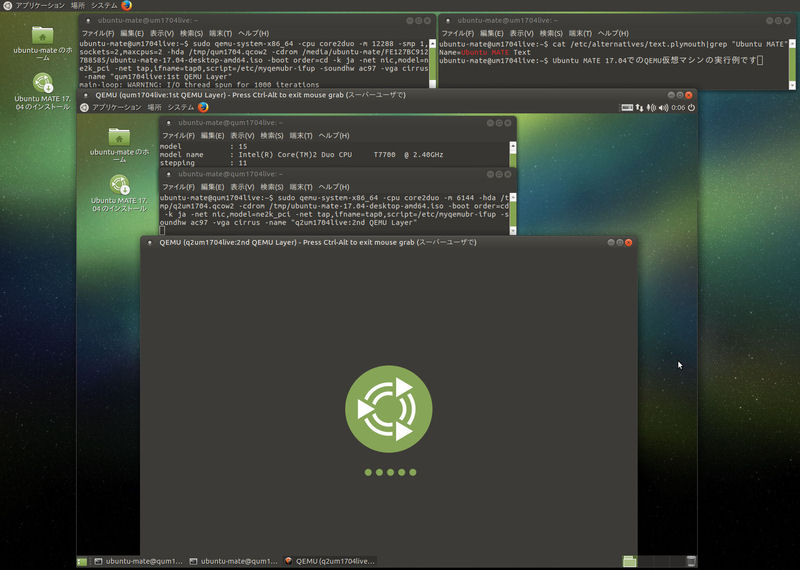Click scrollbar of the top-left host terminal

click(x=433, y=64)
